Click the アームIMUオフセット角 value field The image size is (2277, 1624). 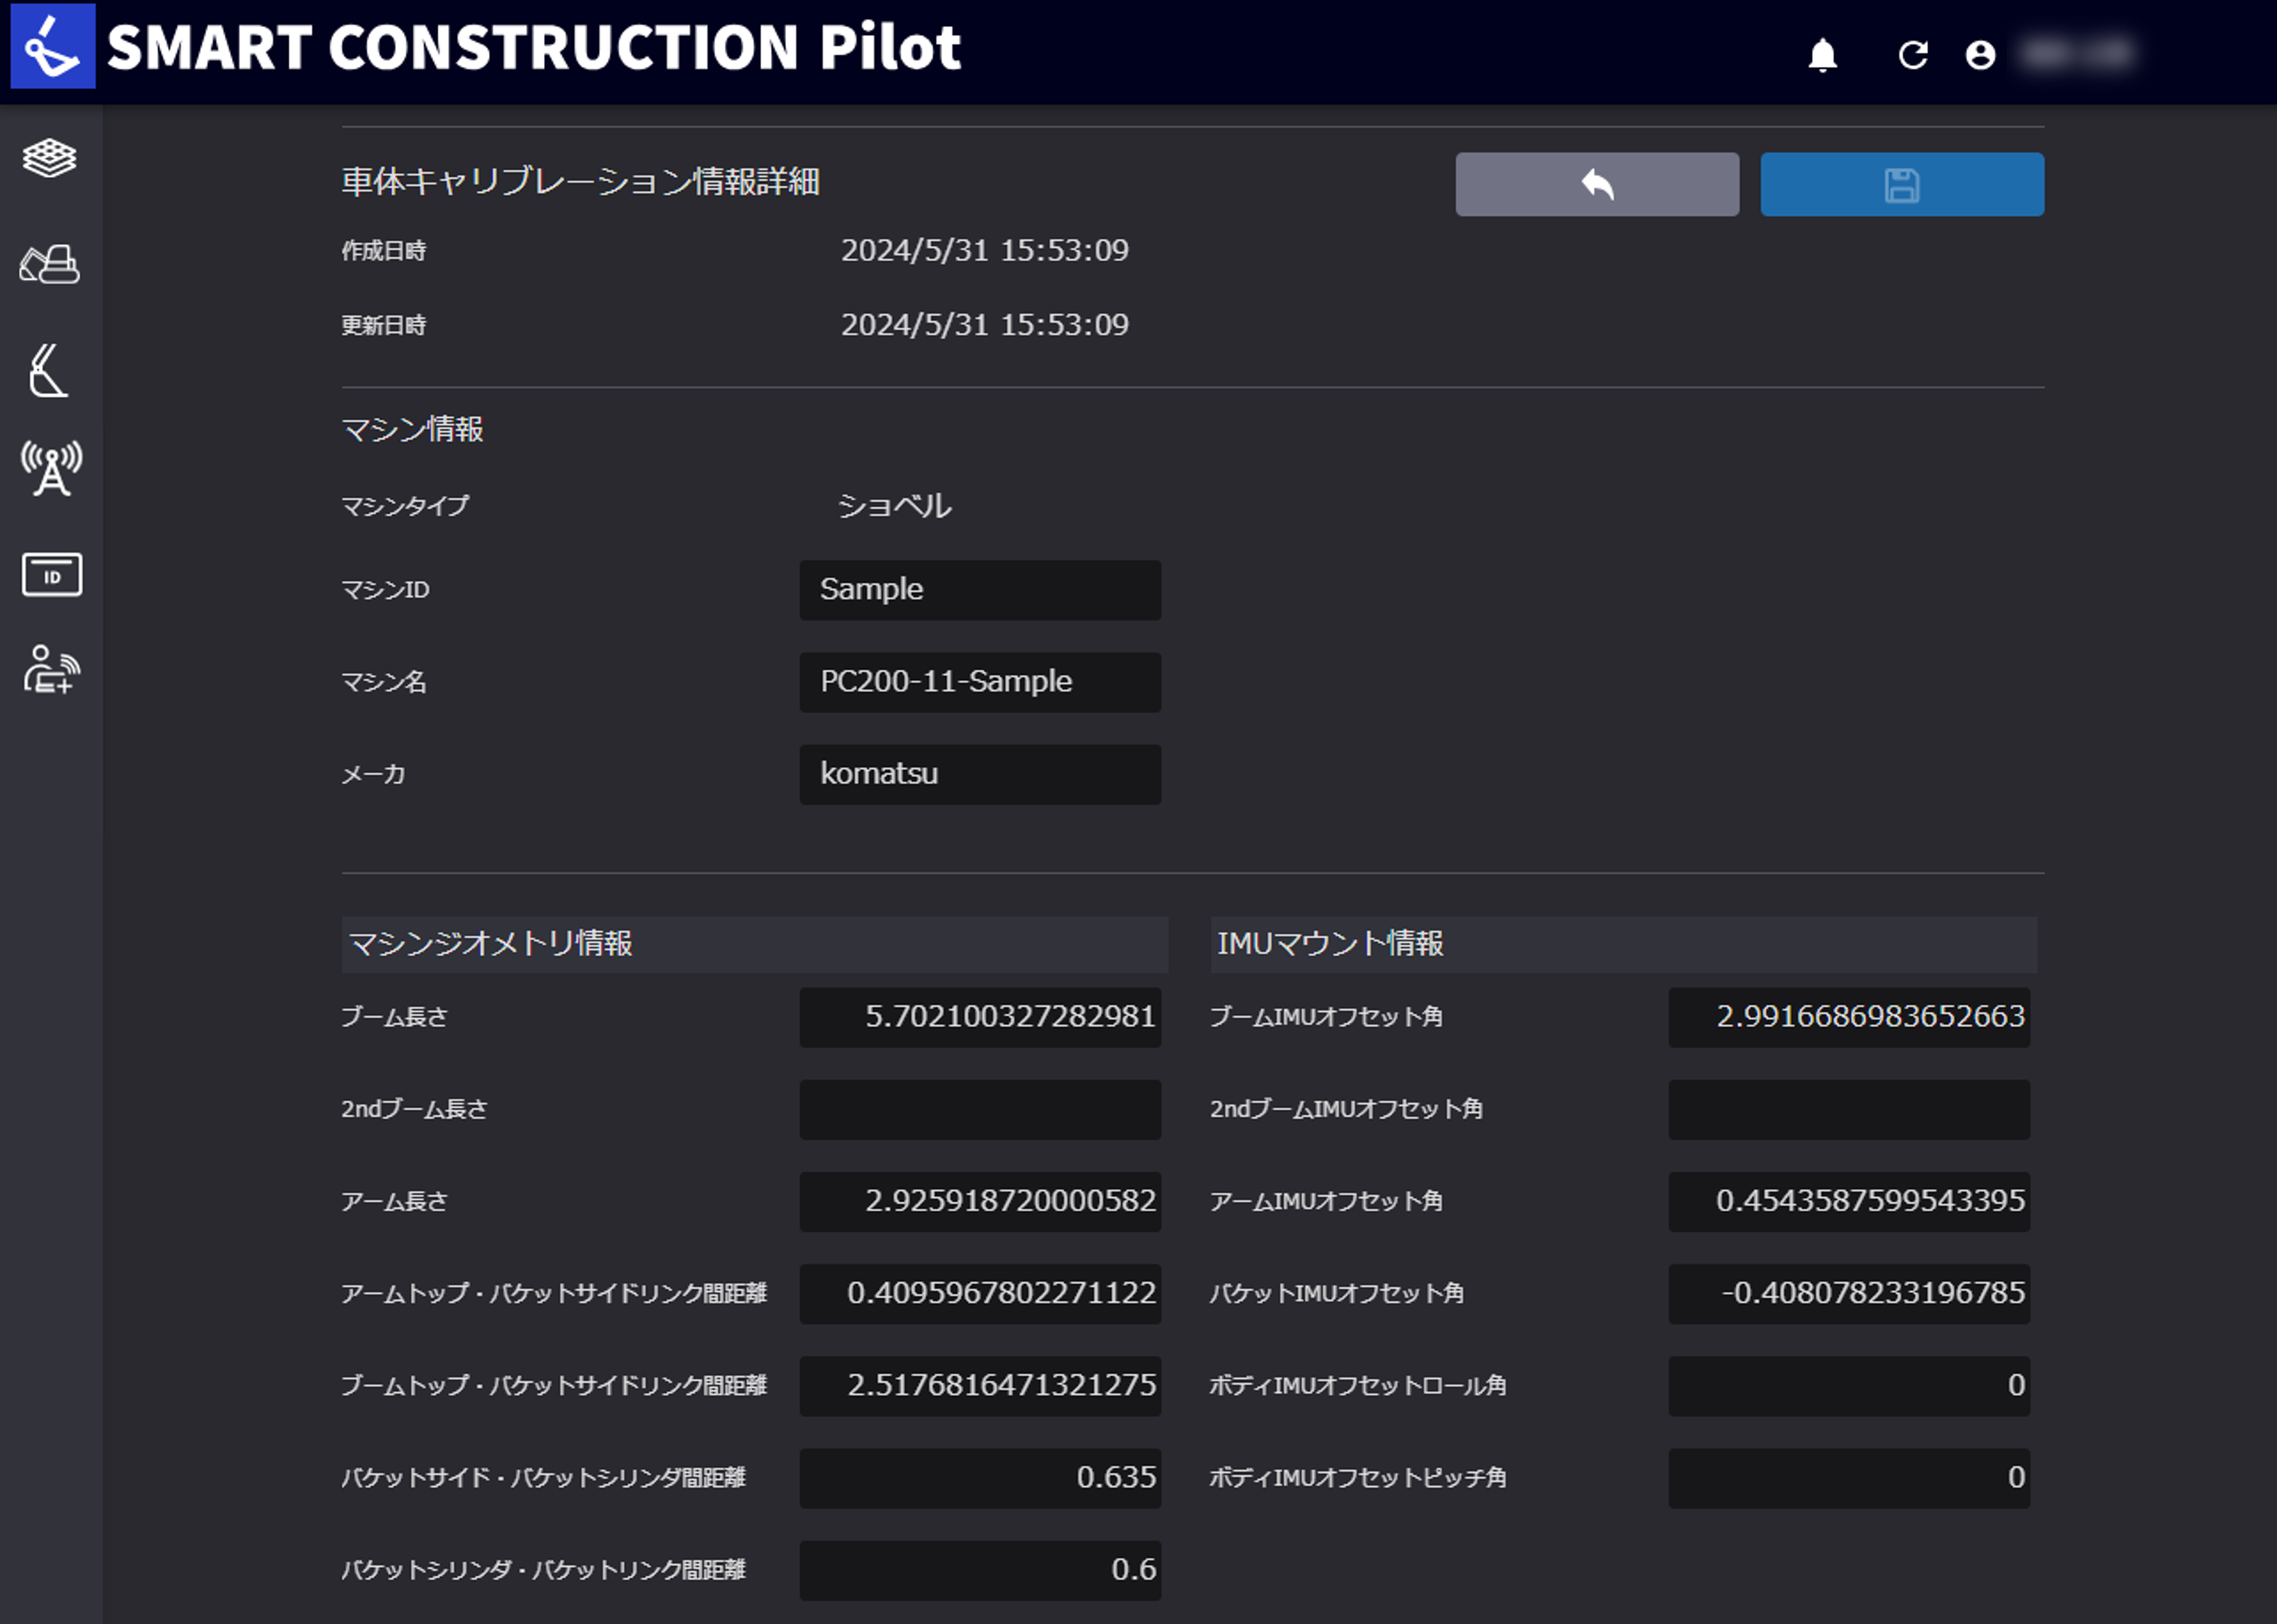point(1849,1201)
